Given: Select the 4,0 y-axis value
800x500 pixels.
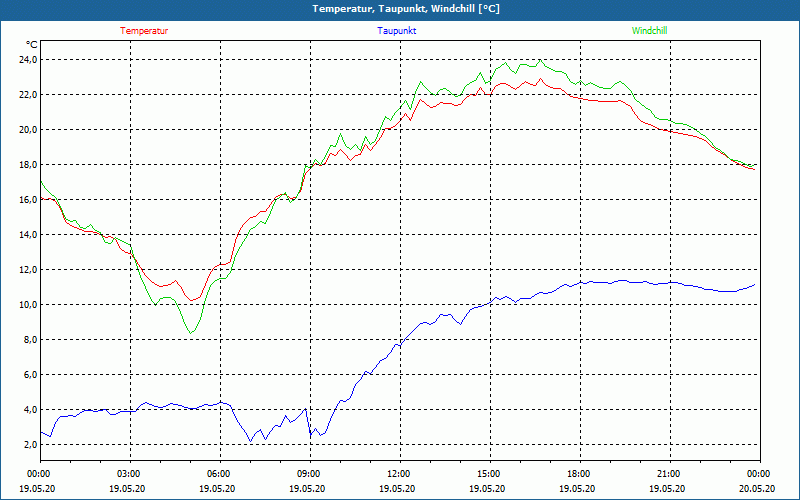Looking at the screenshot, I should click(x=30, y=410).
